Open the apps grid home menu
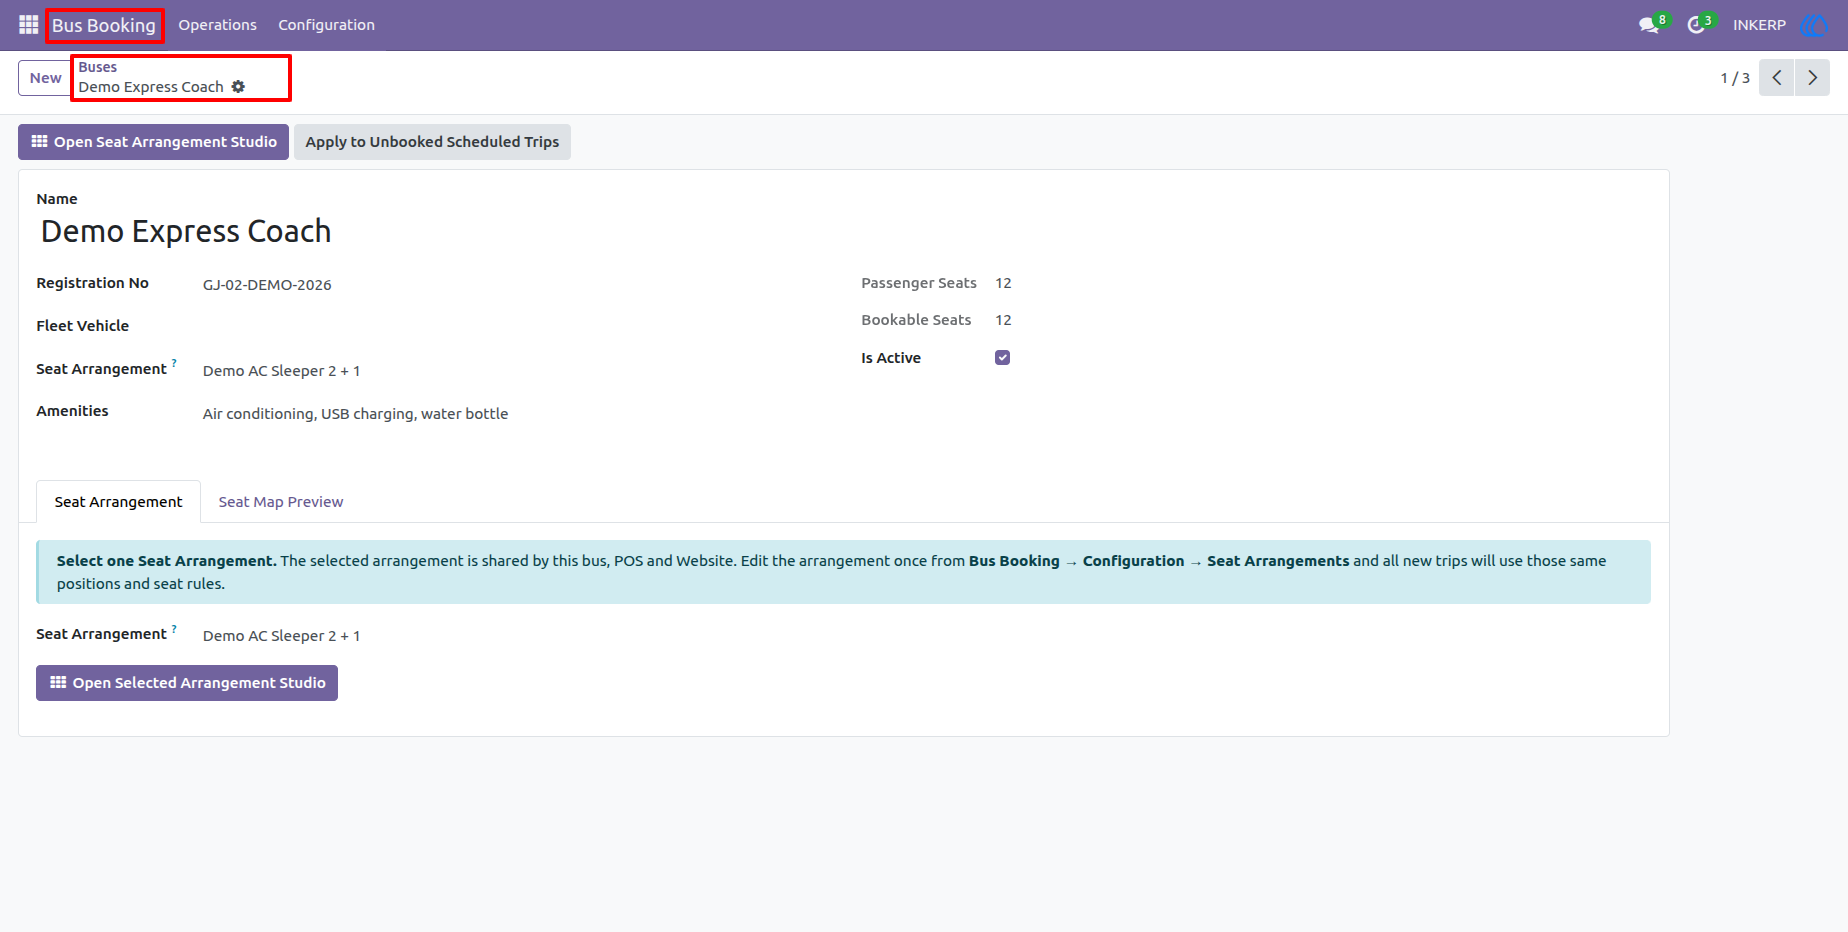The height and width of the screenshot is (932, 1848). tap(28, 25)
